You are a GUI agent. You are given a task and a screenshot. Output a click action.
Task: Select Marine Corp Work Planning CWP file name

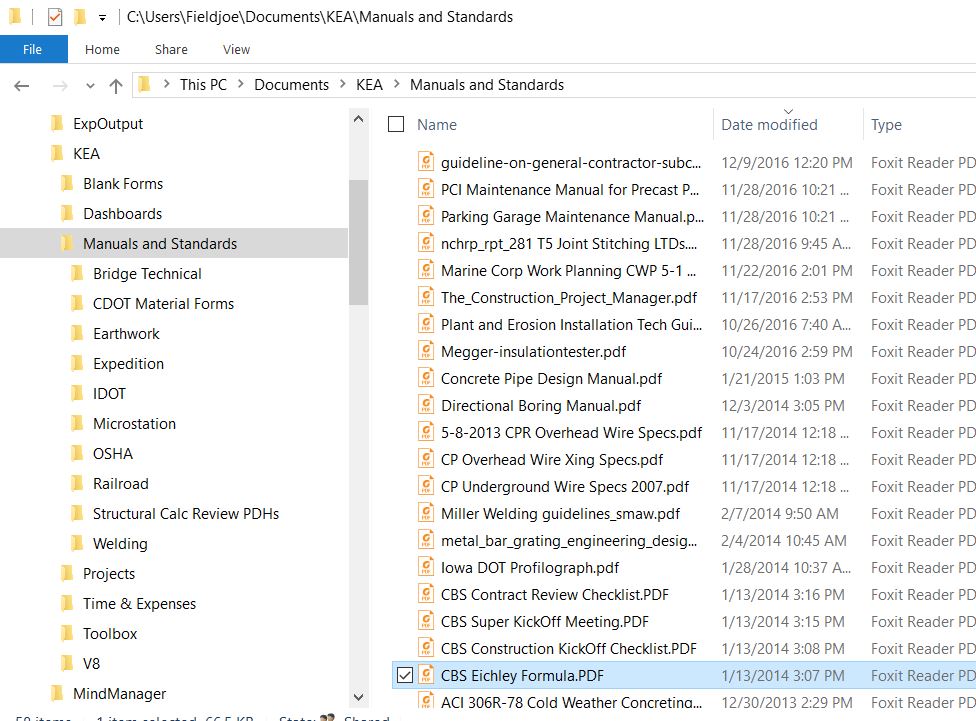click(x=568, y=271)
